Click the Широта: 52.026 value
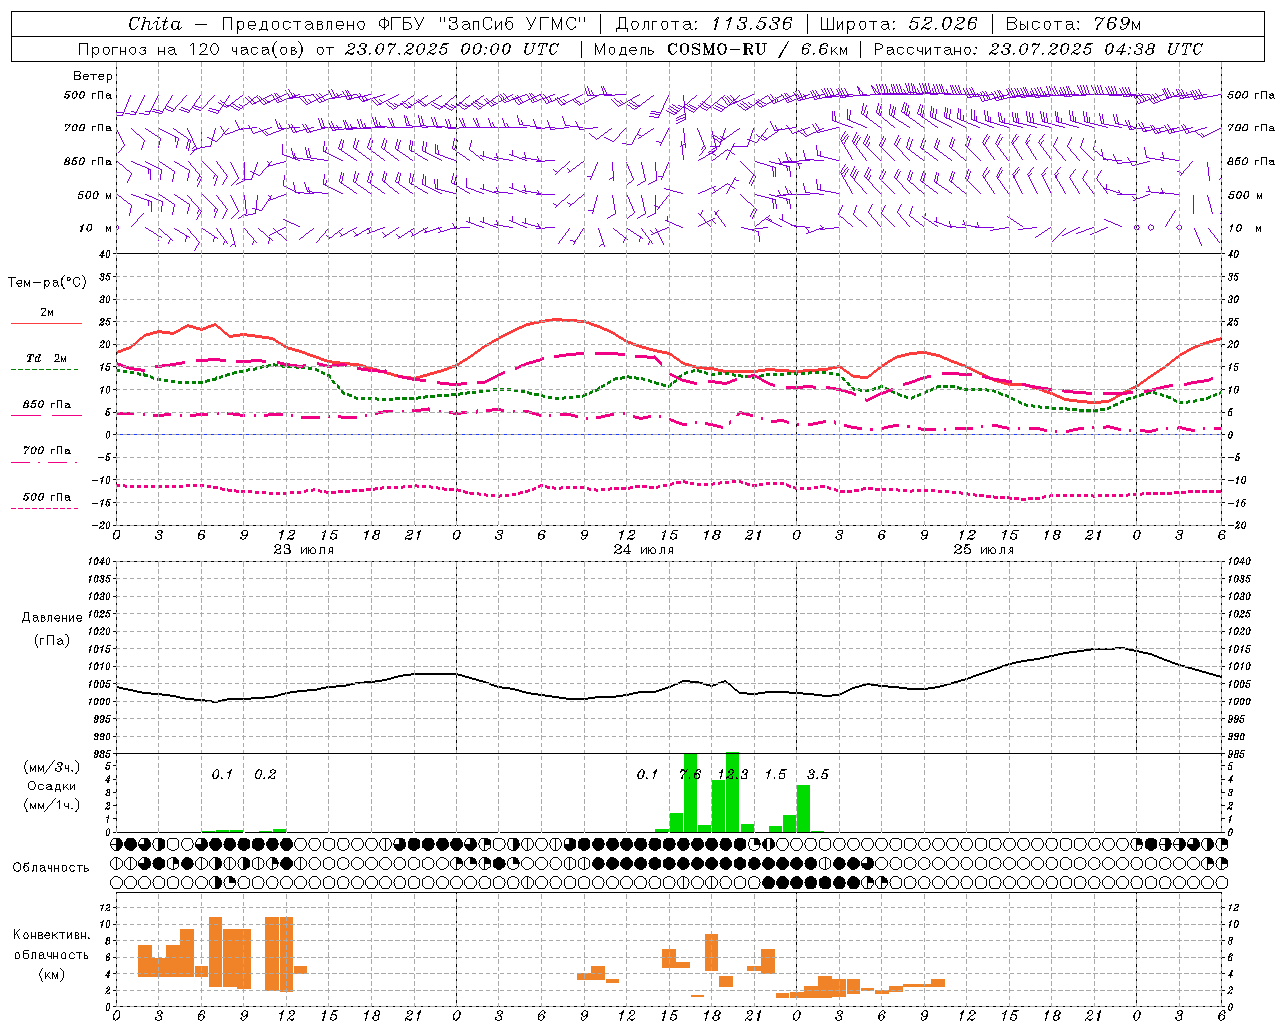The image size is (1280, 1024). (898, 23)
